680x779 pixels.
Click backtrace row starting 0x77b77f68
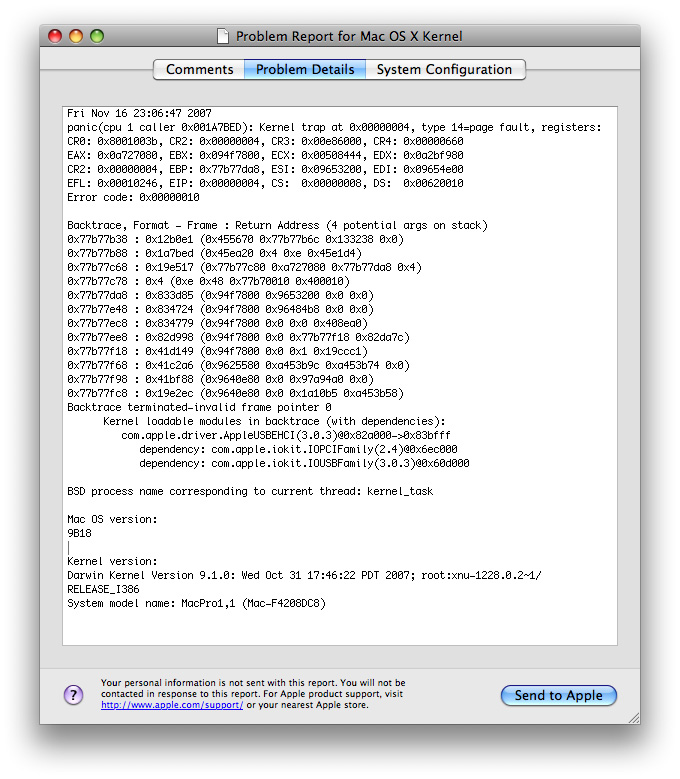coord(238,365)
